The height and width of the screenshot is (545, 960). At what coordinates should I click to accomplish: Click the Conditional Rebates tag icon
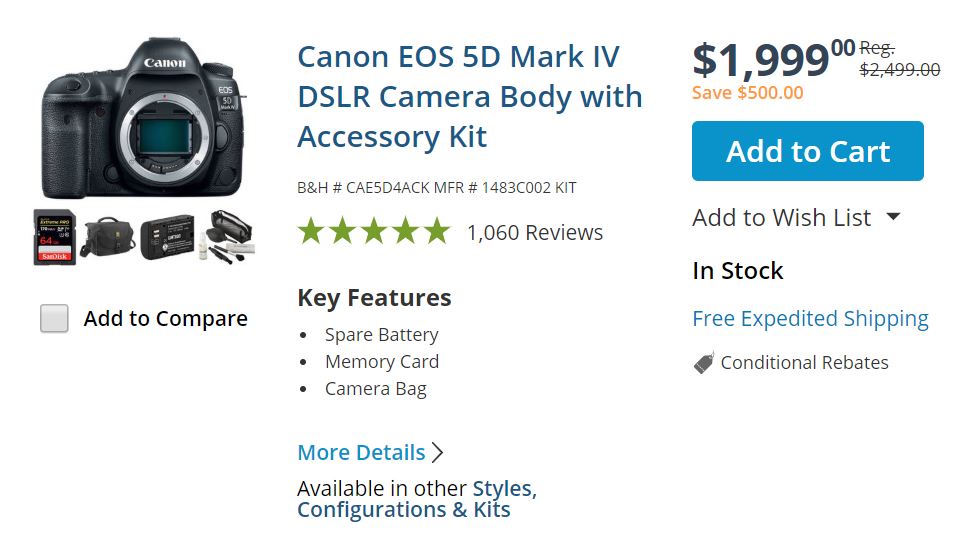[x=704, y=363]
